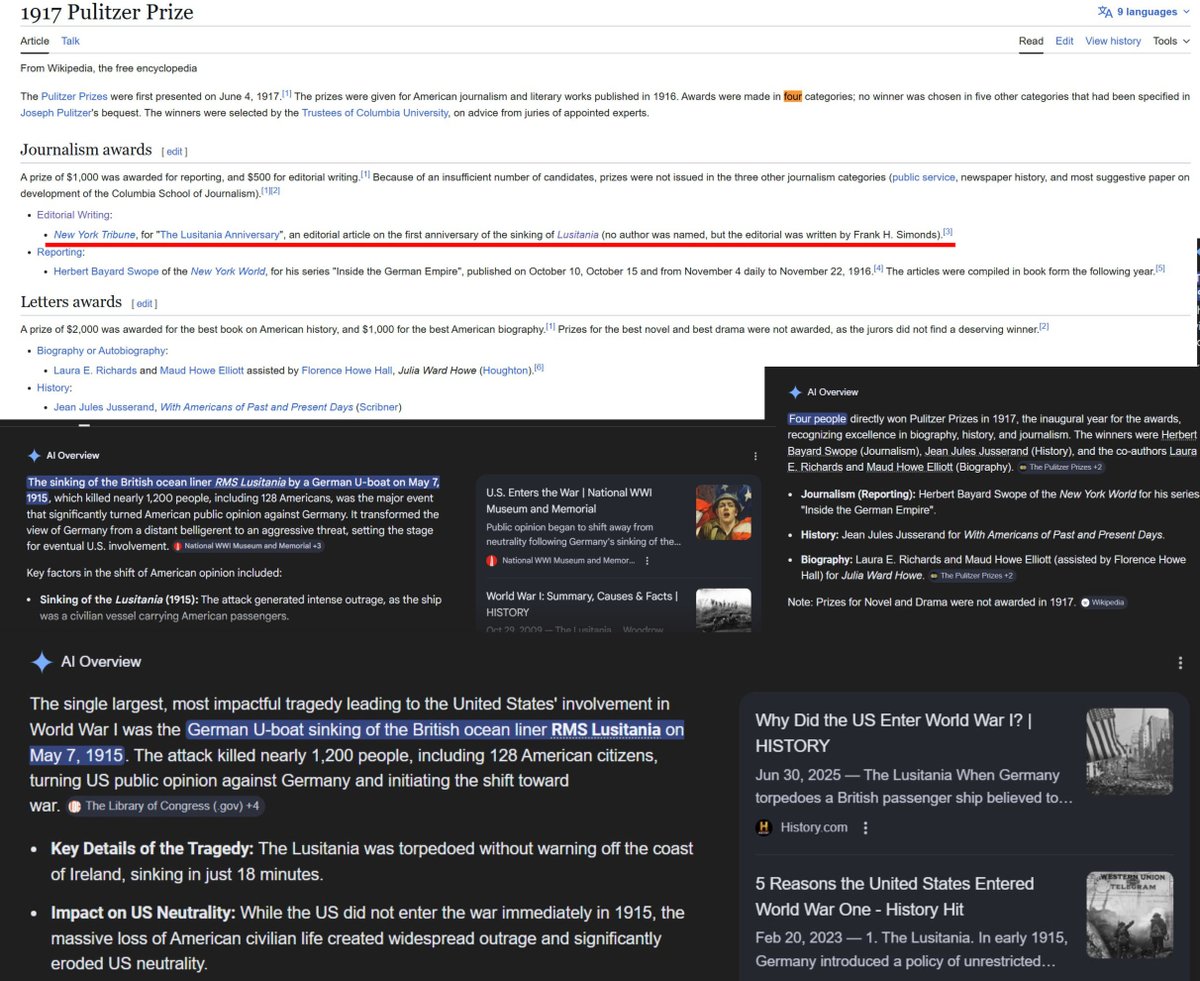The height and width of the screenshot is (981, 1200).
Task: Click citation [6] after Houghton
Action: point(539,368)
